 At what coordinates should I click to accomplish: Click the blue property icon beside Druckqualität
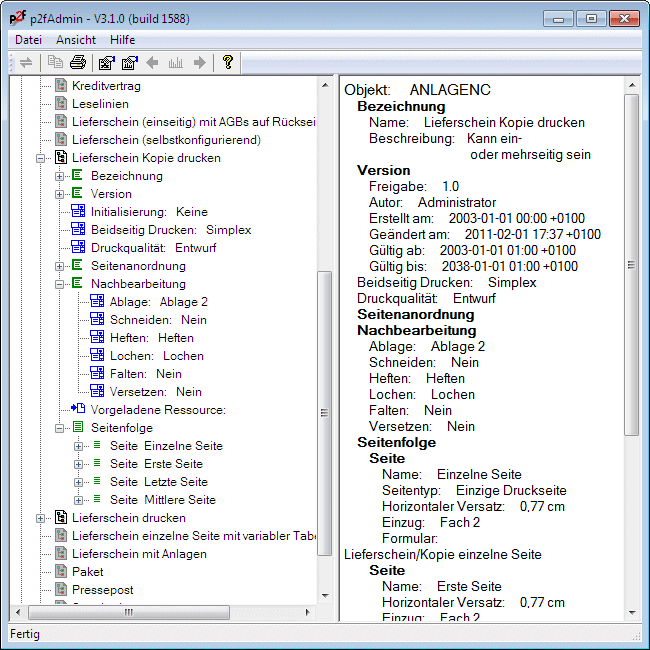point(78,248)
